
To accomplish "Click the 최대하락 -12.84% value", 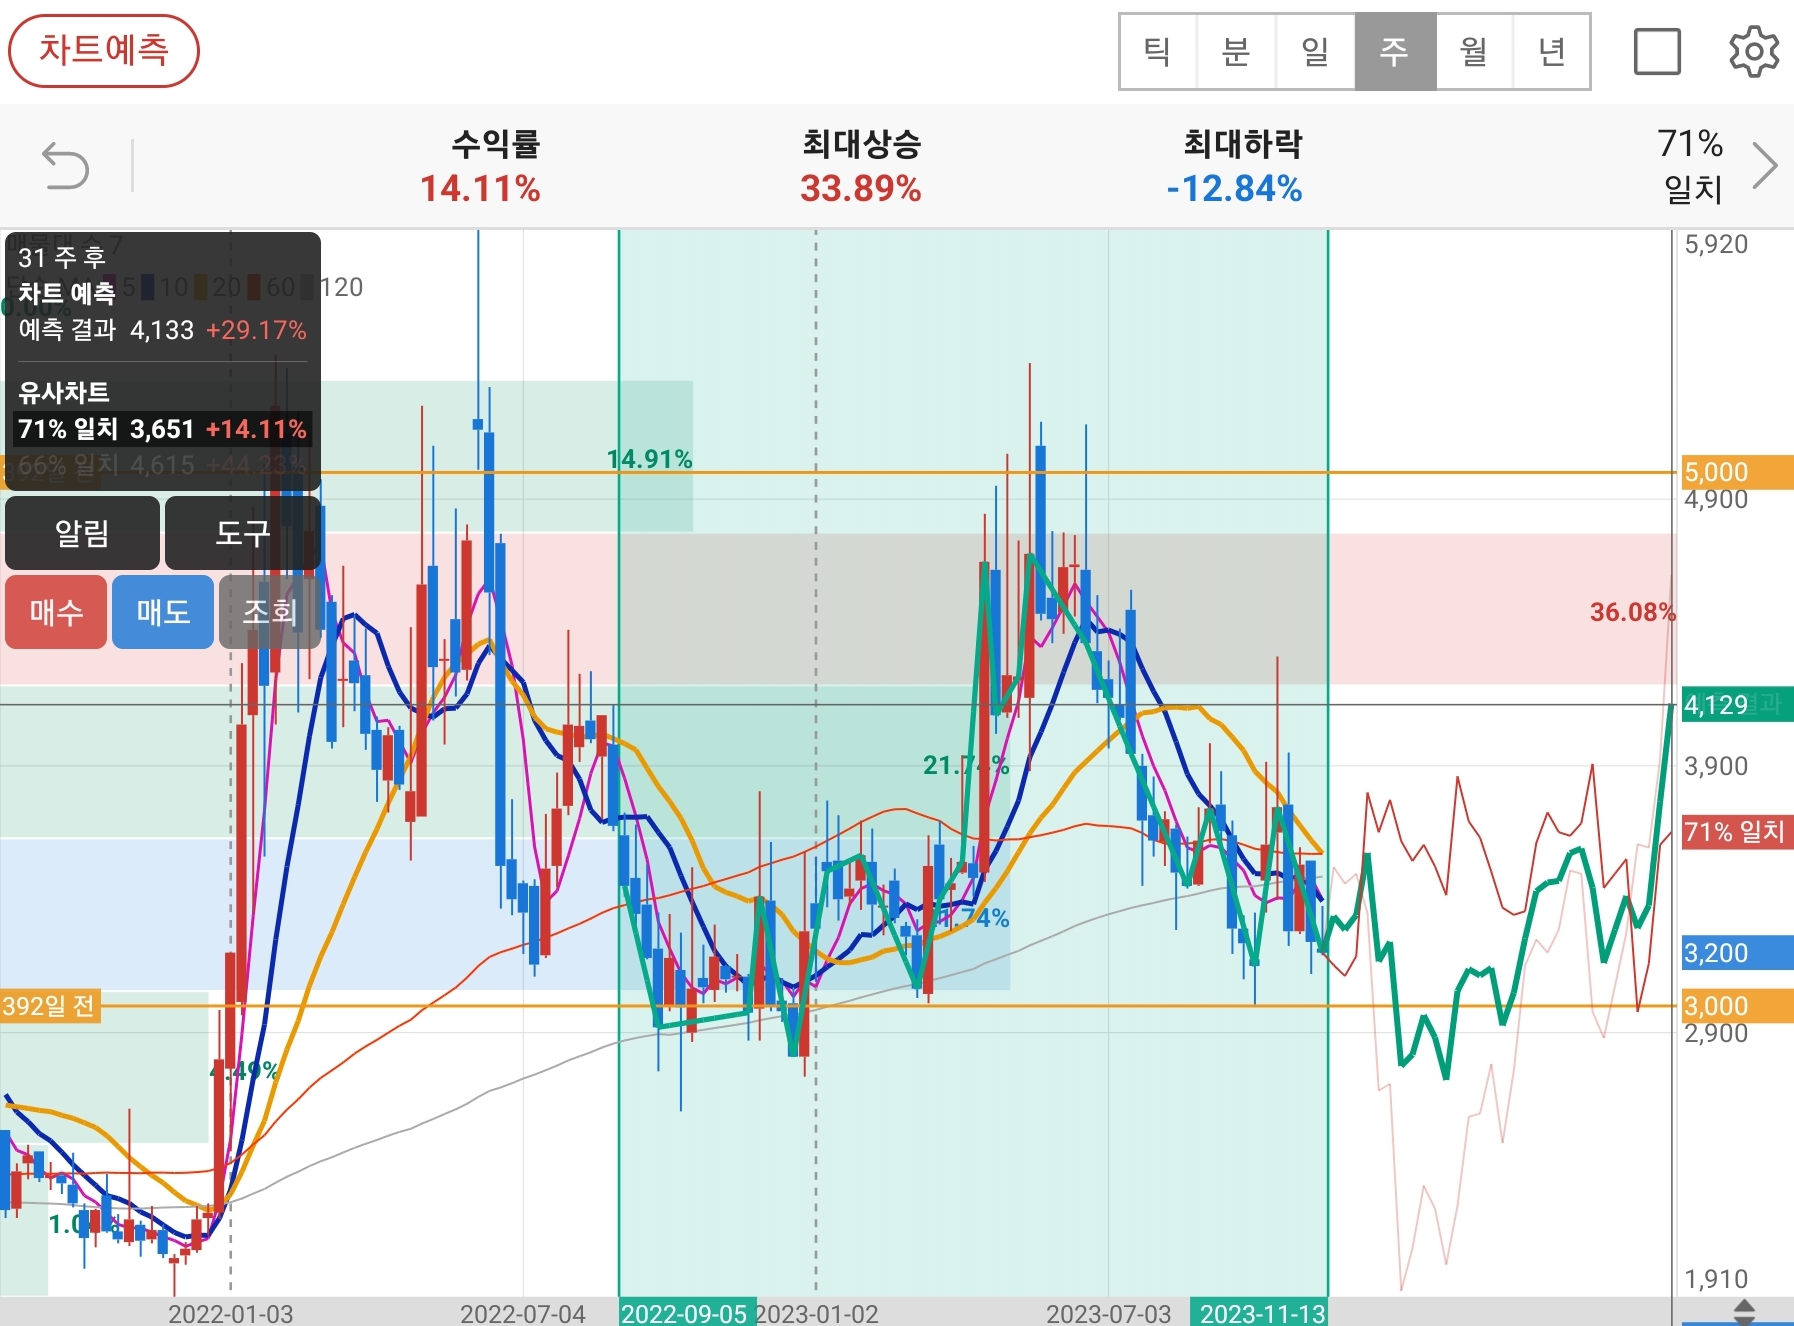I will [1235, 188].
